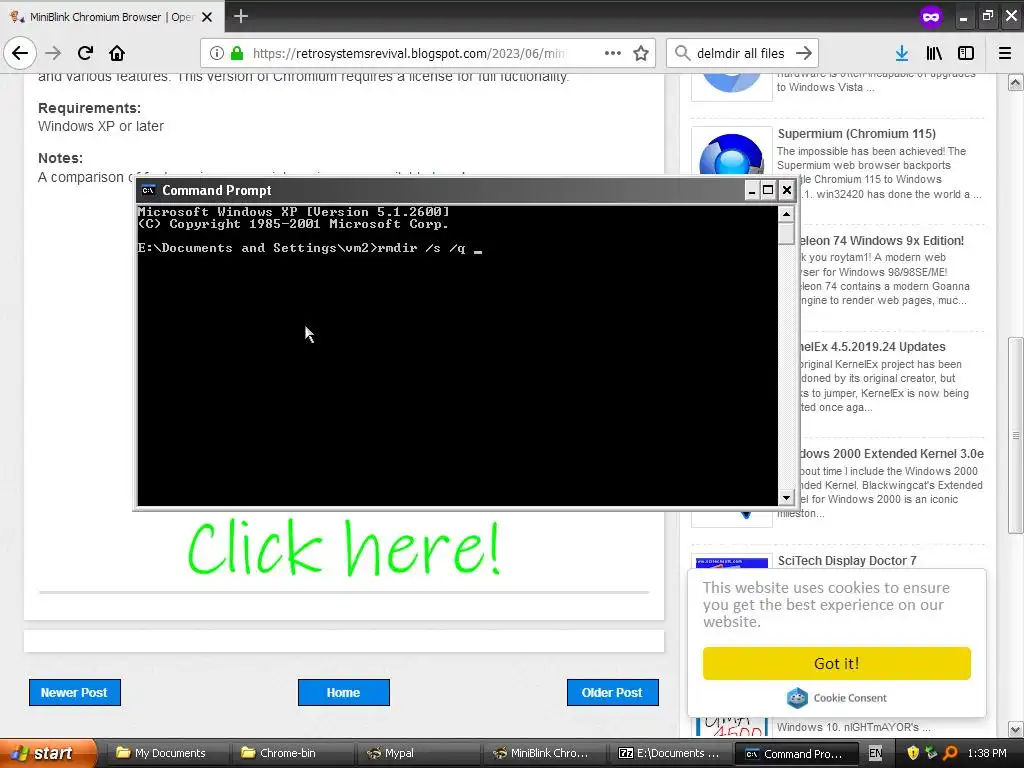The height and width of the screenshot is (768, 1024).
Task: Switch to Mypal taskbar item
Action: [417, 753]
